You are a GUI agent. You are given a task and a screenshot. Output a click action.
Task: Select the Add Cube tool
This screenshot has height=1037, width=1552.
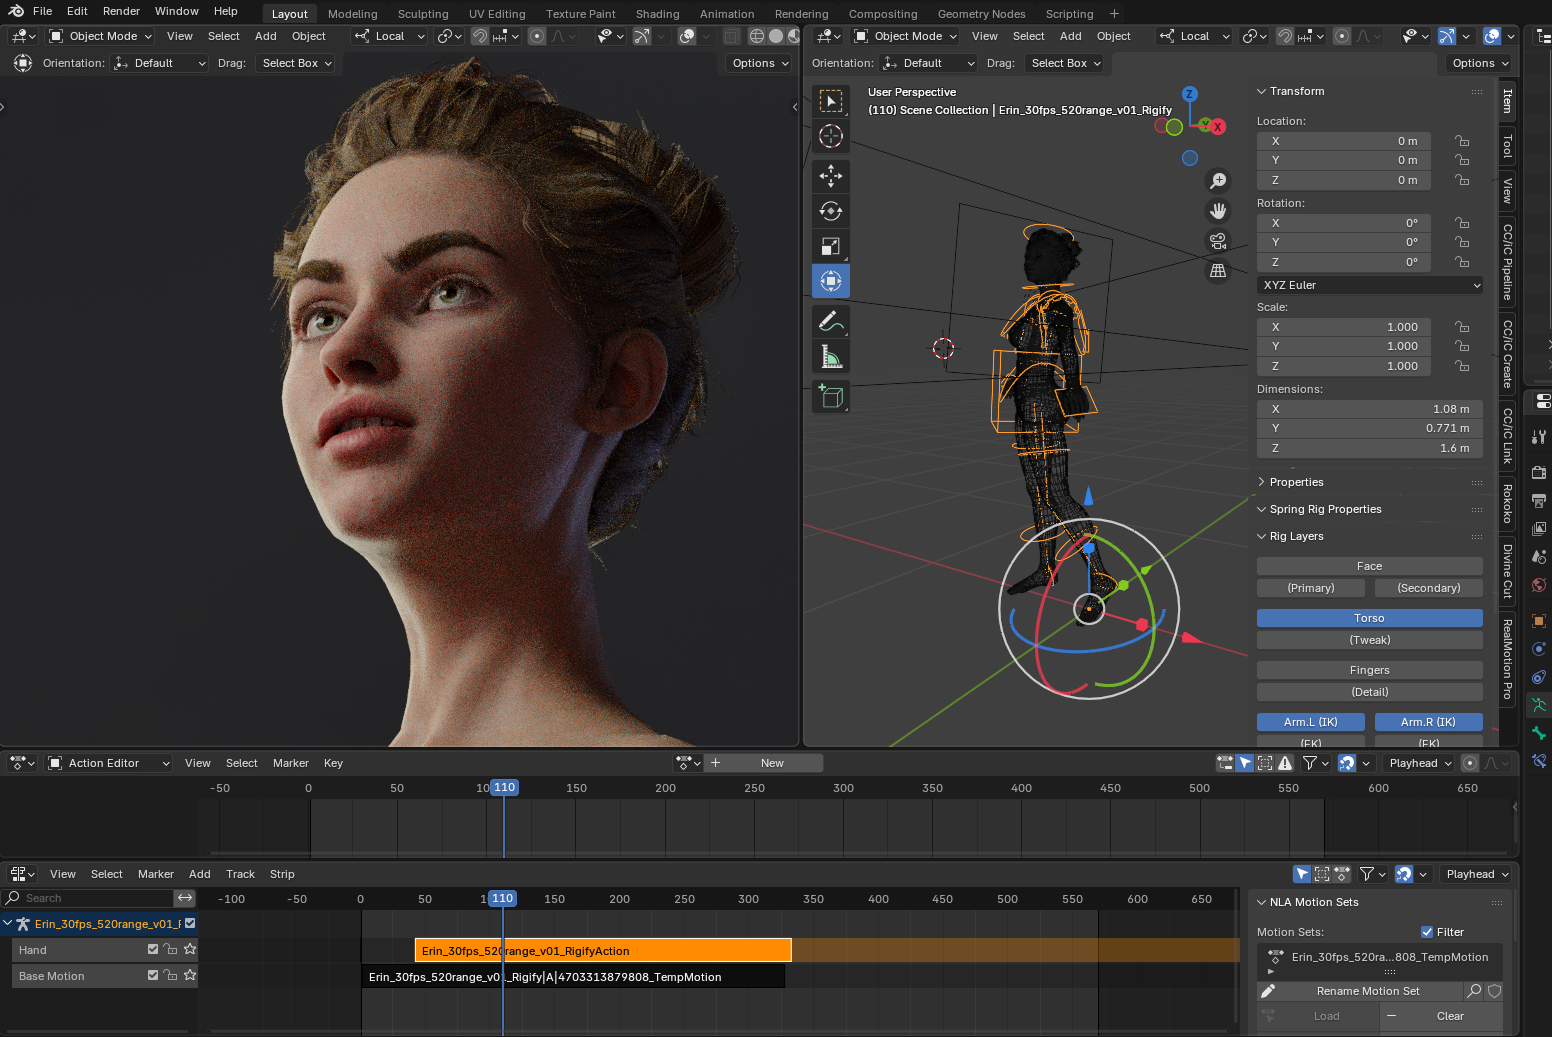pyautogui.click(x=831, y=396)
